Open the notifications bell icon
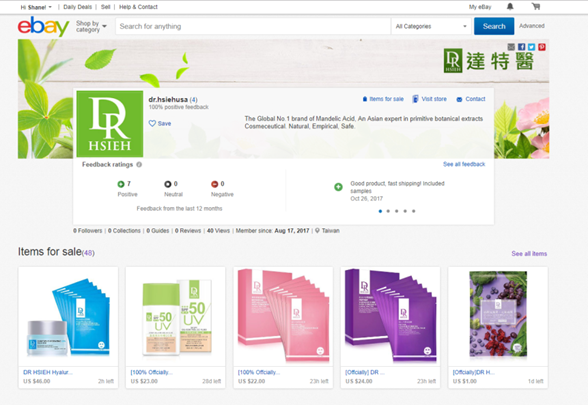Screen dimensions: 588x405 [x=510, y=6]
